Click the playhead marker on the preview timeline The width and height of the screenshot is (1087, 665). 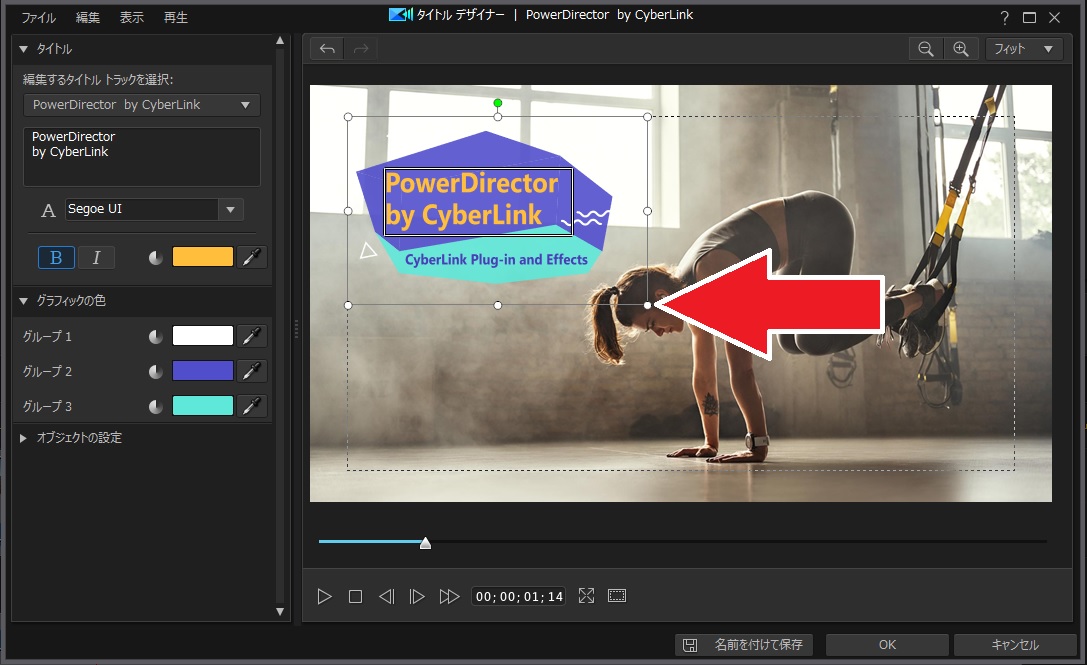[x=426, y=543]
